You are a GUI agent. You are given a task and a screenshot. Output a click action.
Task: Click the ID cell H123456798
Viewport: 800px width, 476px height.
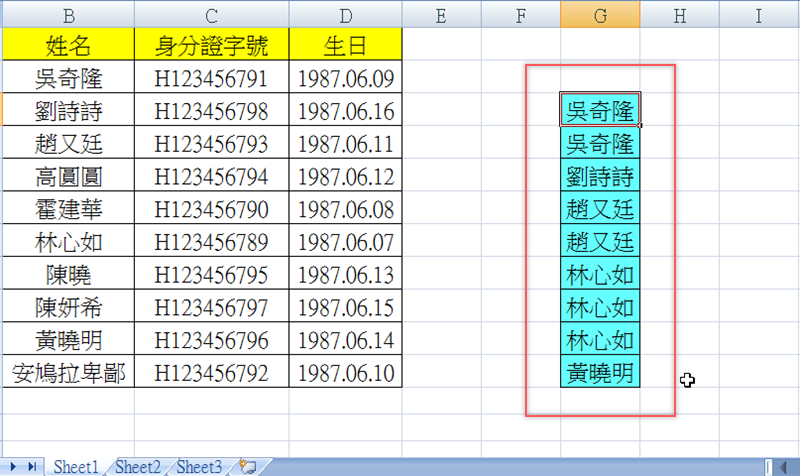pyautogui.click(x=212, y=110)
